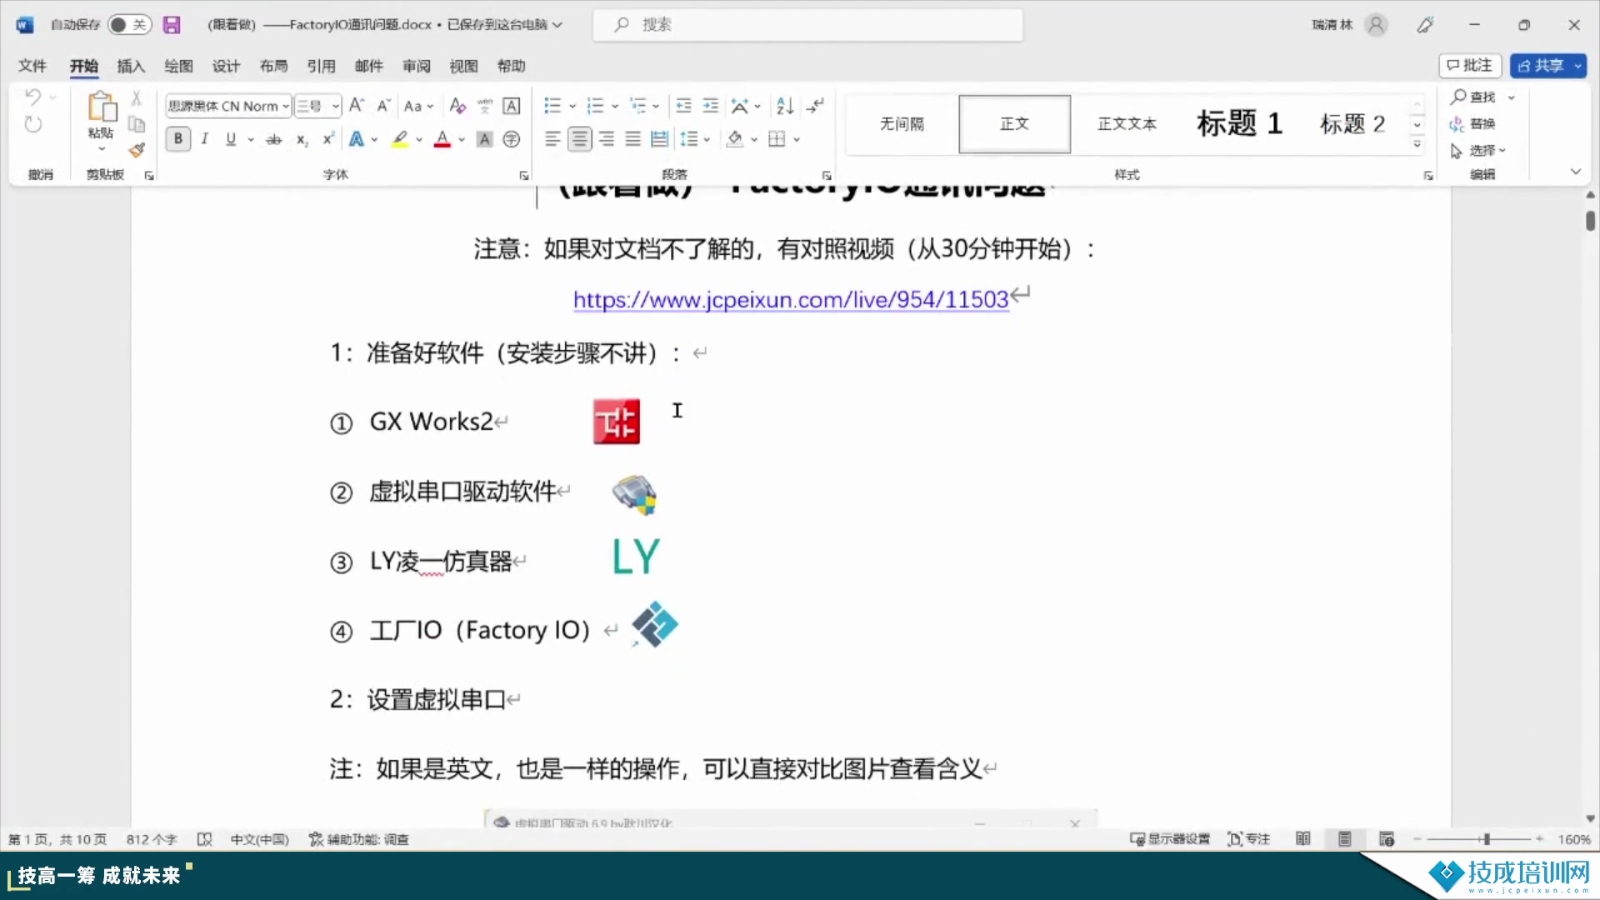
Task: Apply yellow text highlight color
Action: 400,139
